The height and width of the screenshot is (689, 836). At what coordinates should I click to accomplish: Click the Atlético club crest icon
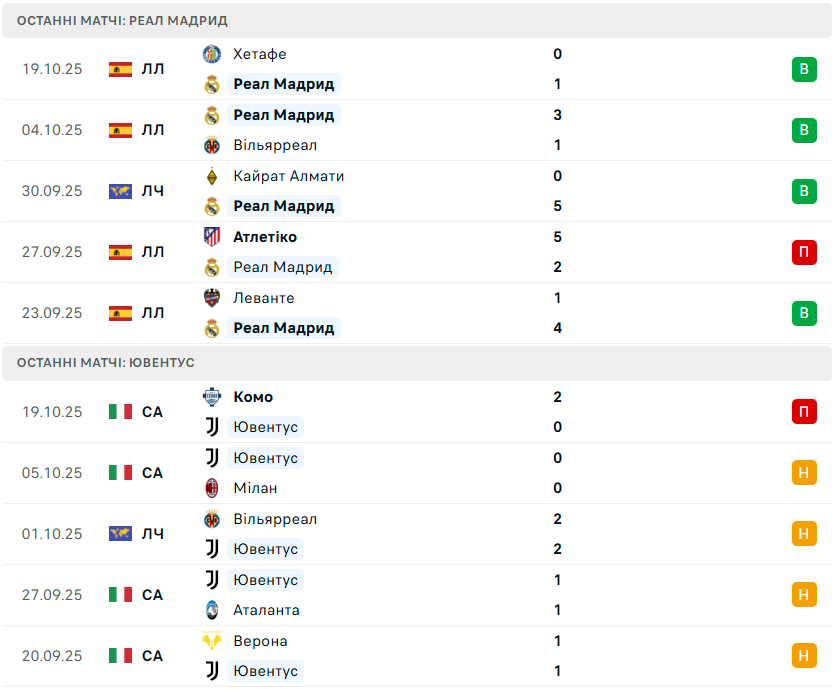pyautogui.click(x=212, y=237)
